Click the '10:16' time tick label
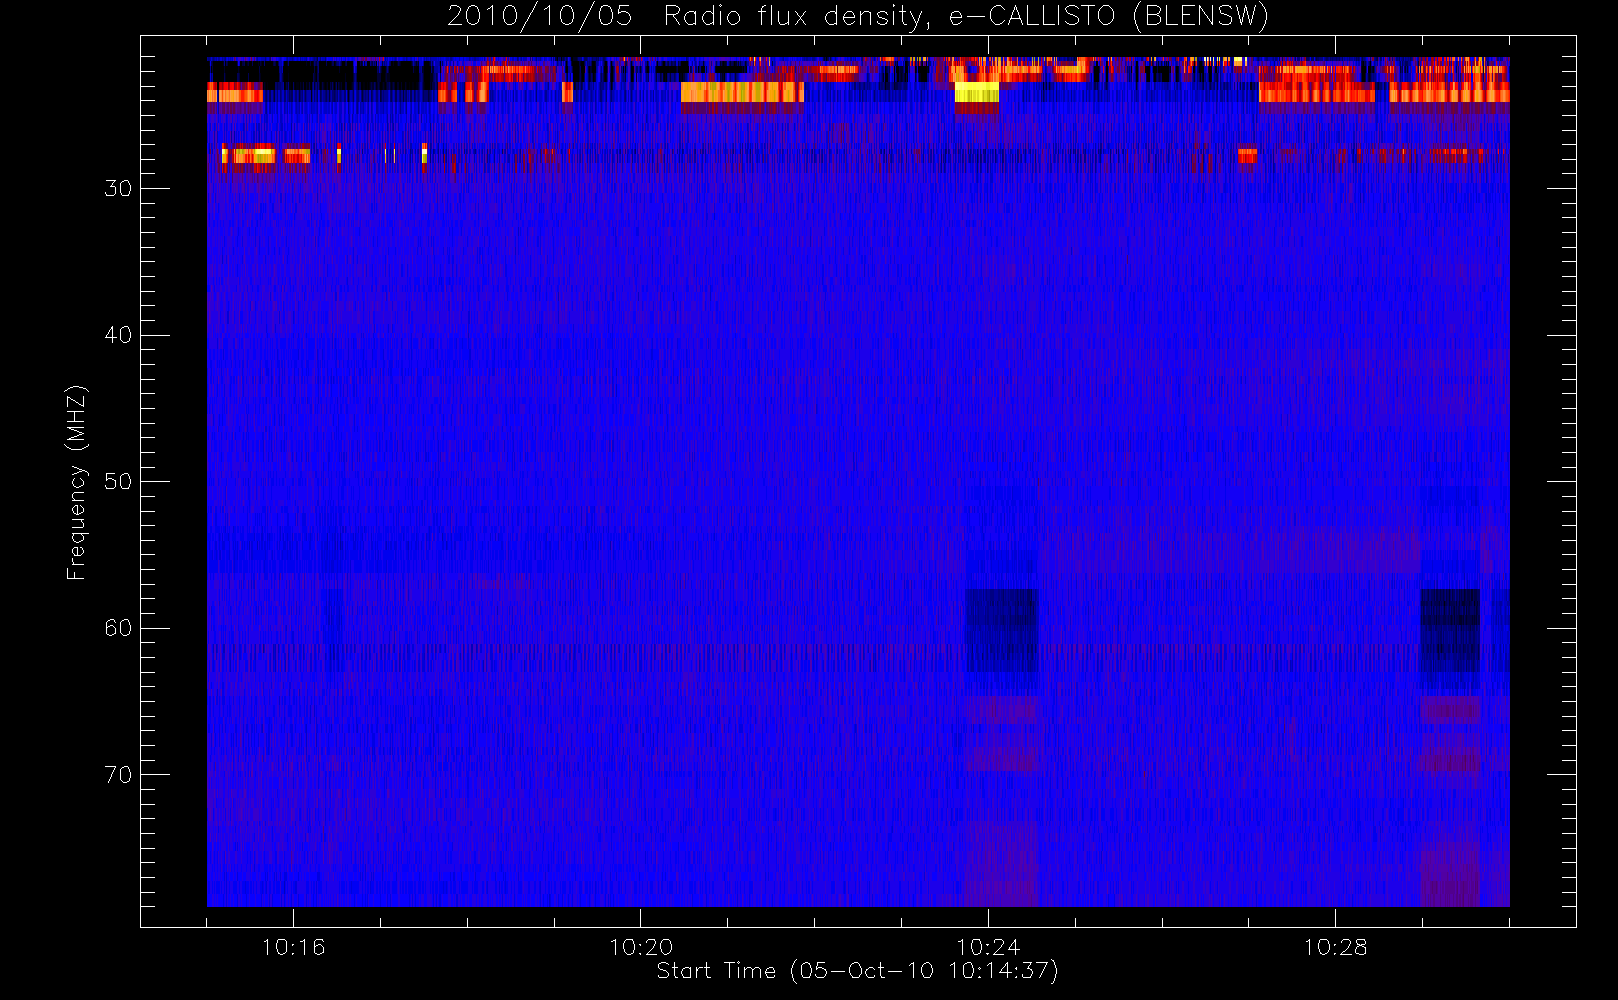 click(293, 947)
